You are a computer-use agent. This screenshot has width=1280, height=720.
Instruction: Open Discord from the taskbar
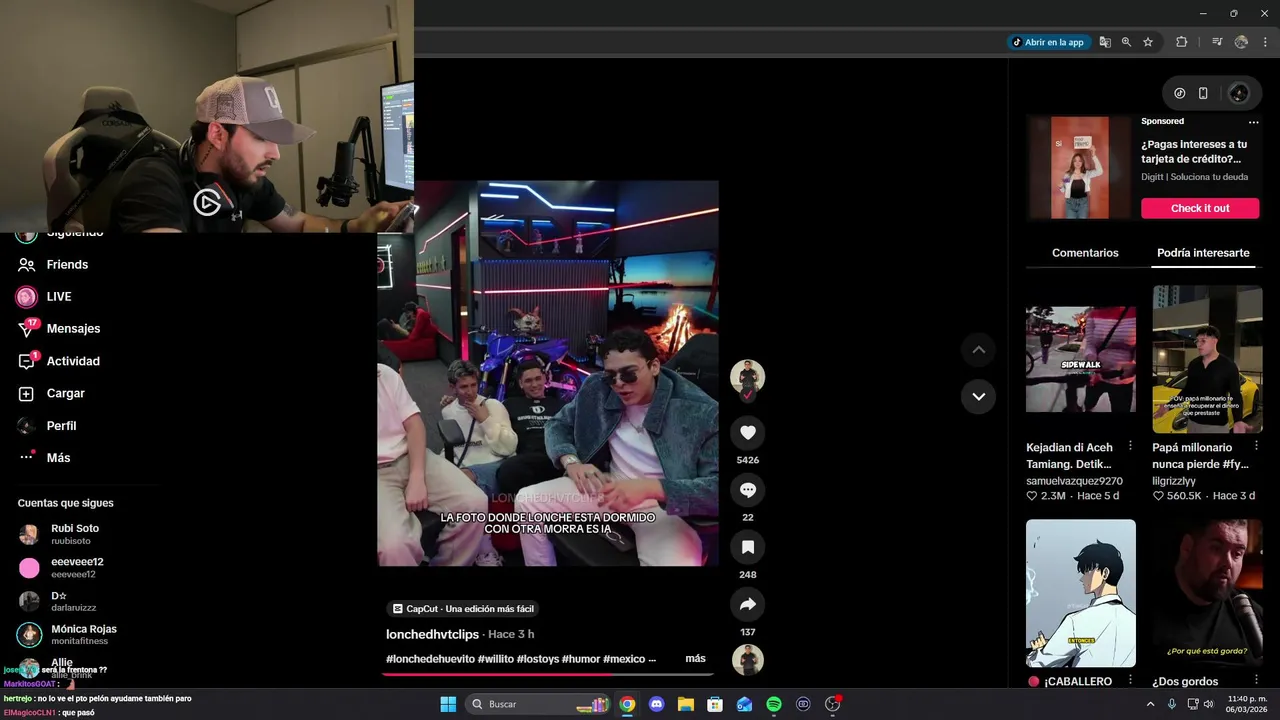click(x=656, y=704)
